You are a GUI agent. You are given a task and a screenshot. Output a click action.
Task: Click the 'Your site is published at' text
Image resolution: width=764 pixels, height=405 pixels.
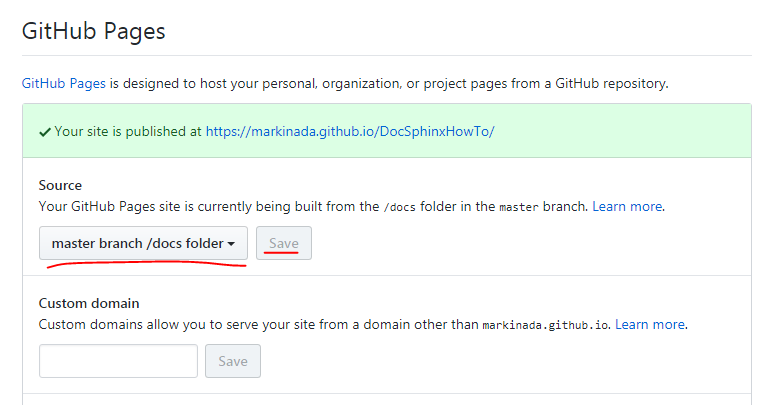click(128, 131)
